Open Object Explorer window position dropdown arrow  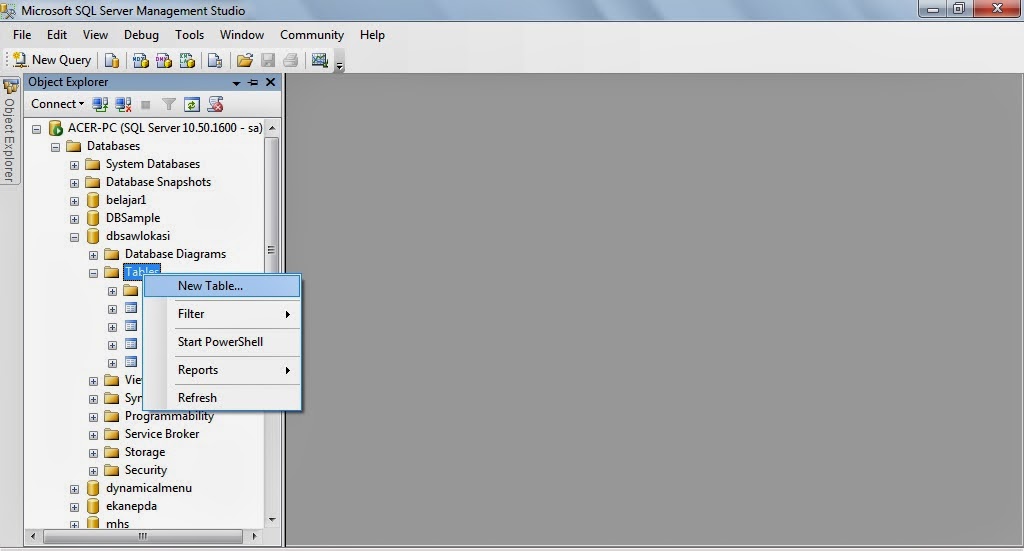[x=236, y=83]
